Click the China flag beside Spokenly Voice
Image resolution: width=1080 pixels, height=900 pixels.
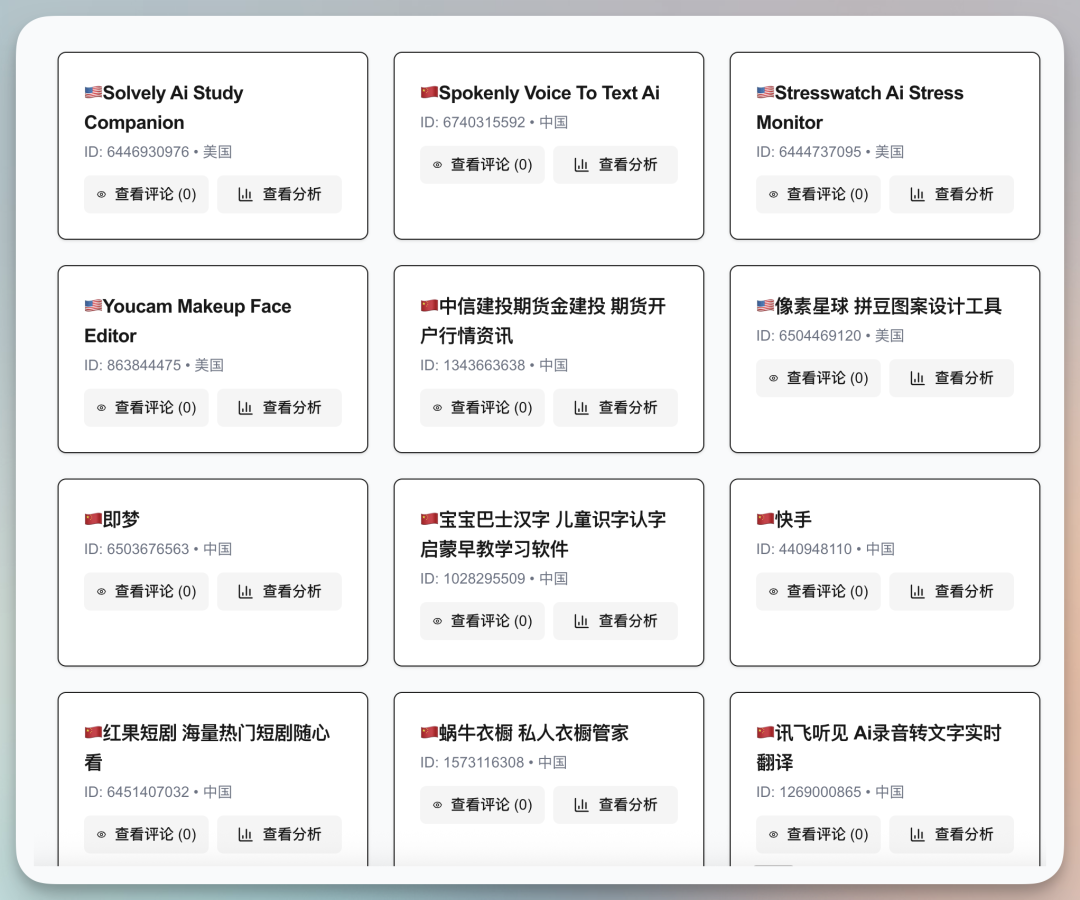coord(429,92)
